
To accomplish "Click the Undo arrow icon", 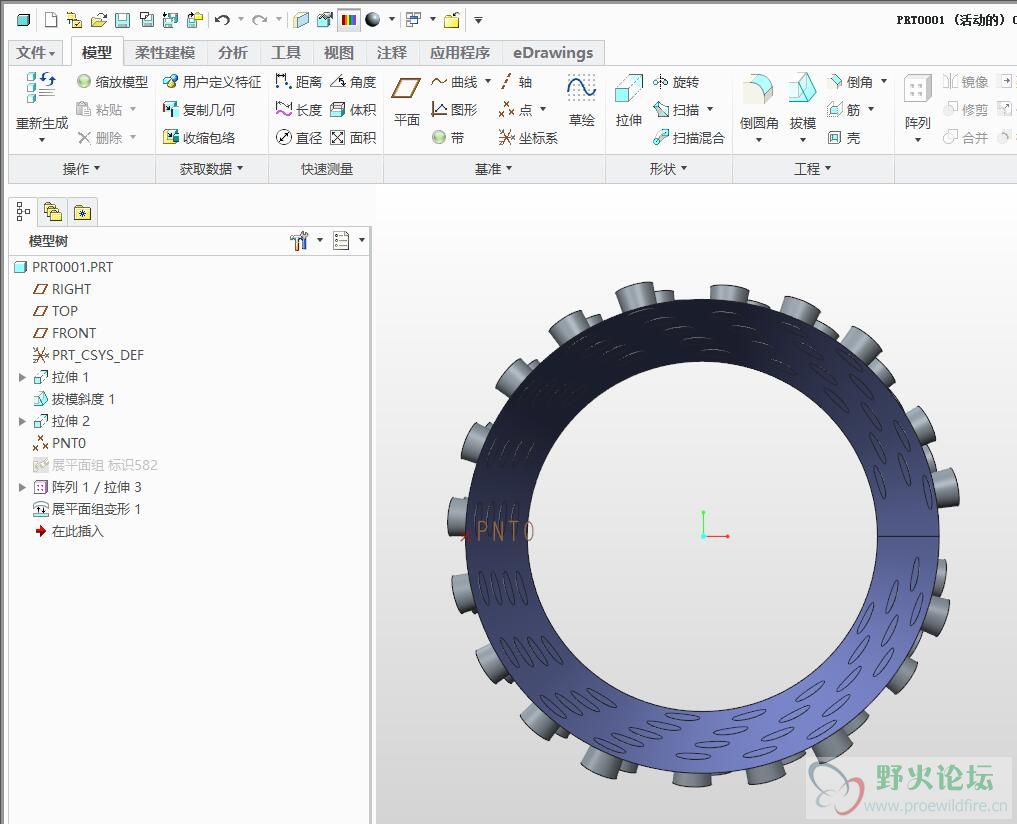I will point(222,20).
